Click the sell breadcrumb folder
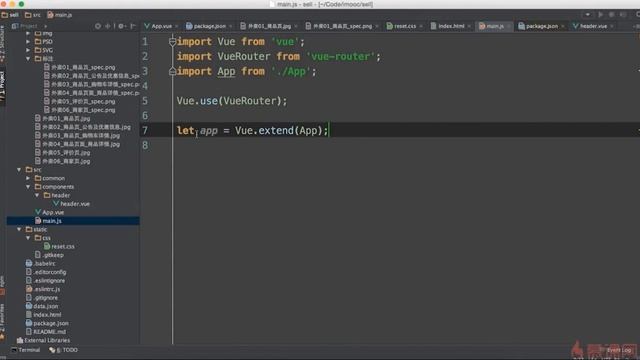The height and width of the screenshot is (360, 640). [10, 15]
